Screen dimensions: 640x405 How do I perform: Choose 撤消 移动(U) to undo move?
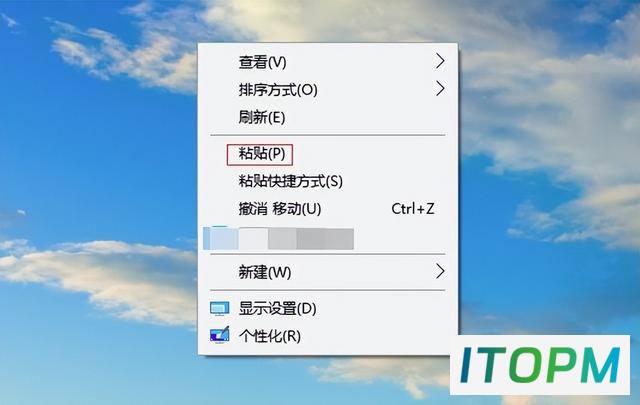tap(328, 209)
